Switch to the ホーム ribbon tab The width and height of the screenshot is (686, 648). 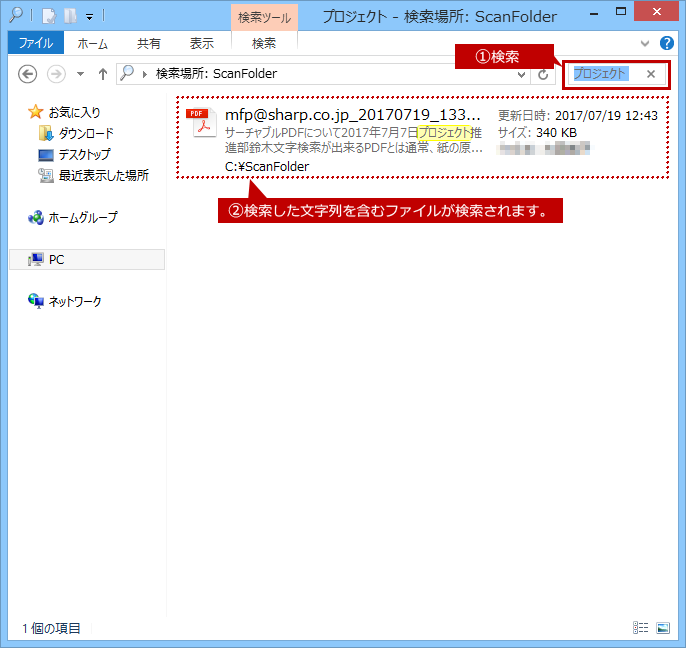click(x=93, y=43)
